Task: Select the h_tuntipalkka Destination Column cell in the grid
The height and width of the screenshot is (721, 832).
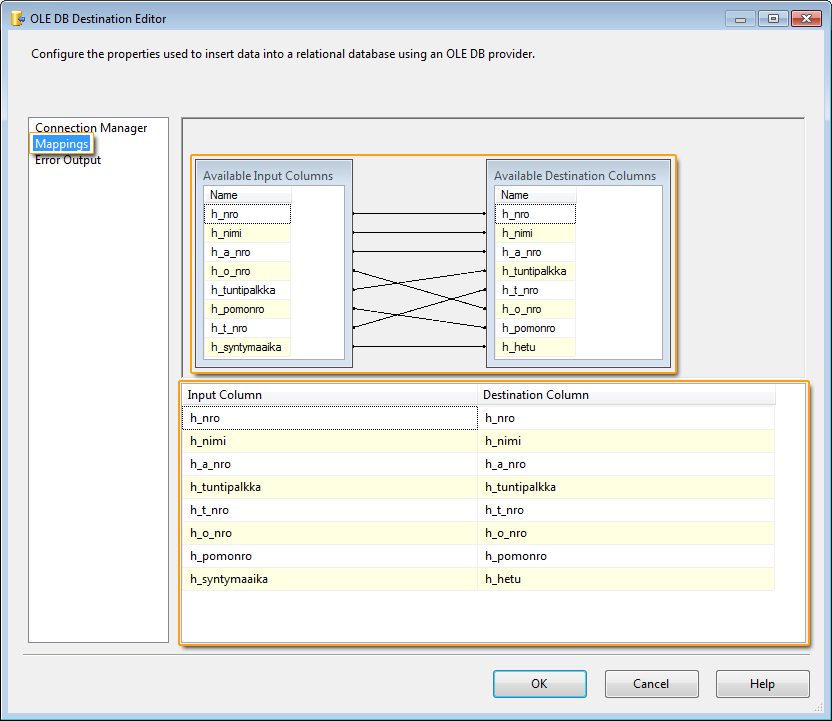Action: click(x=626, y=487)
